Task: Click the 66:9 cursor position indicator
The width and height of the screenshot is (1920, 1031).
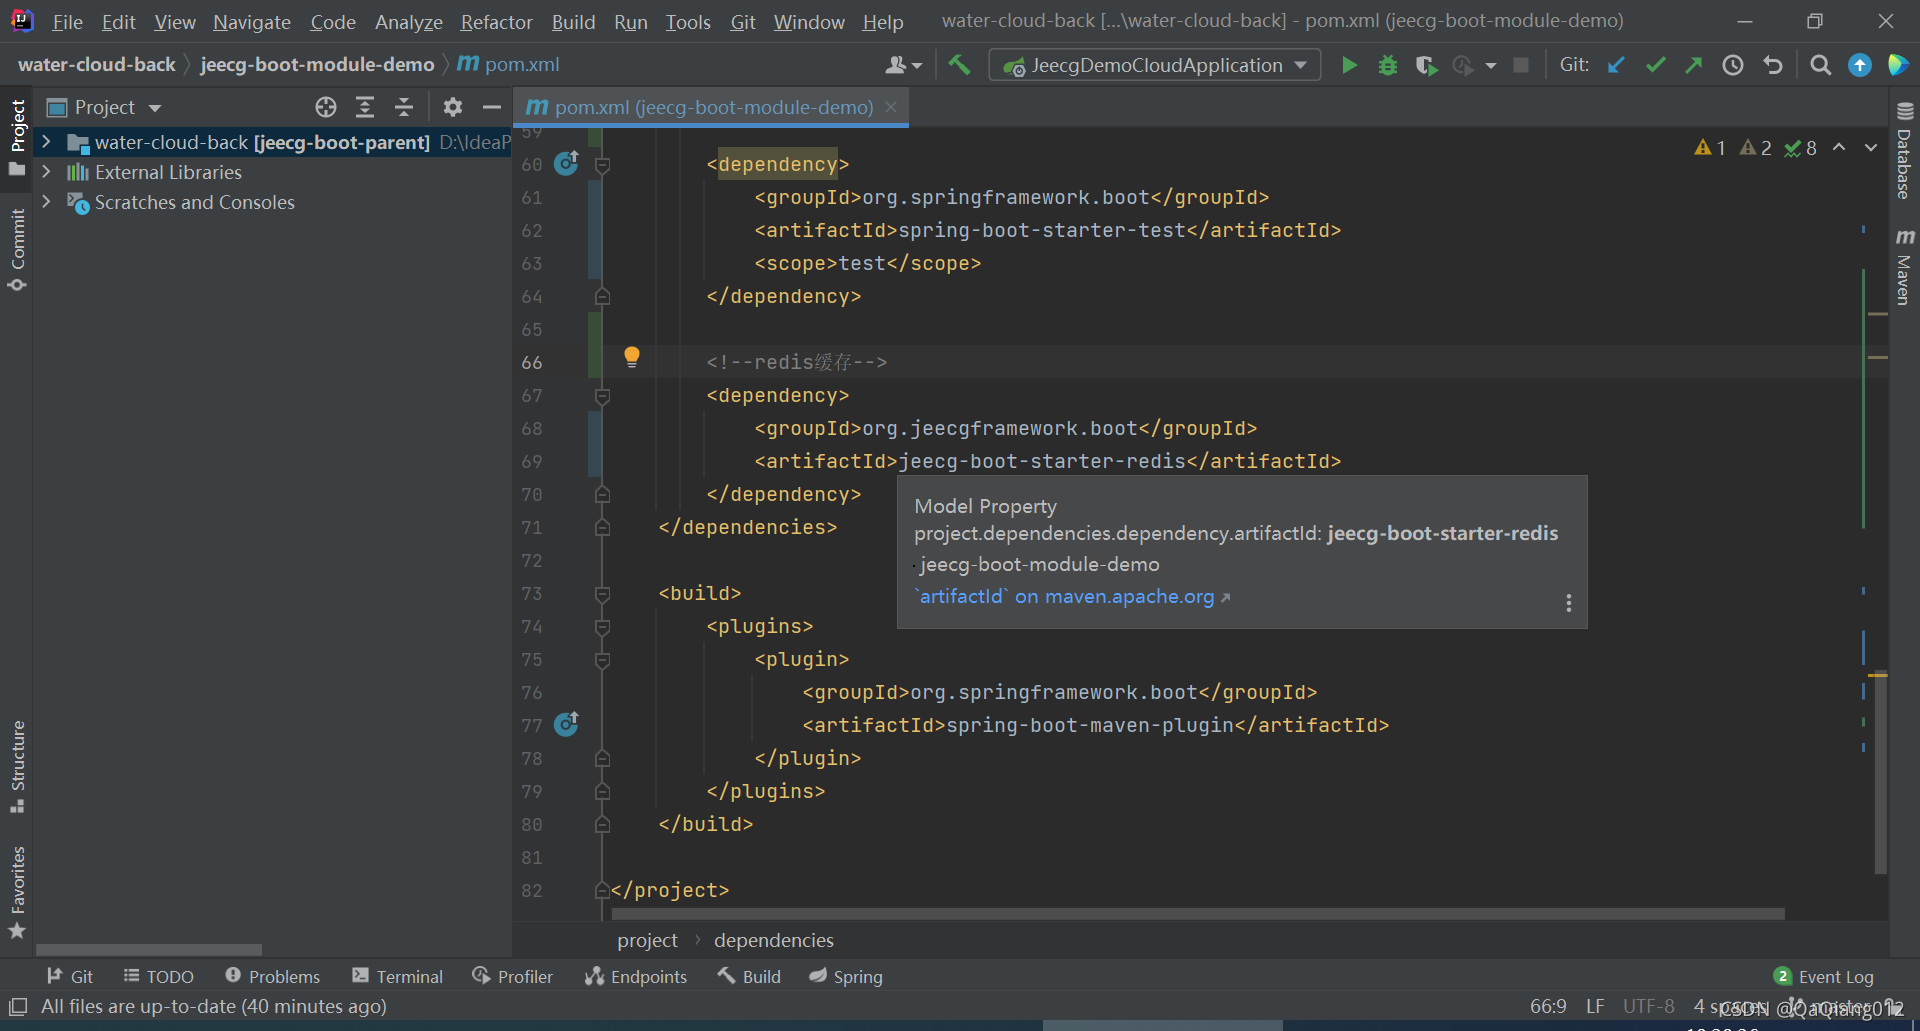Action: 1548,1006
